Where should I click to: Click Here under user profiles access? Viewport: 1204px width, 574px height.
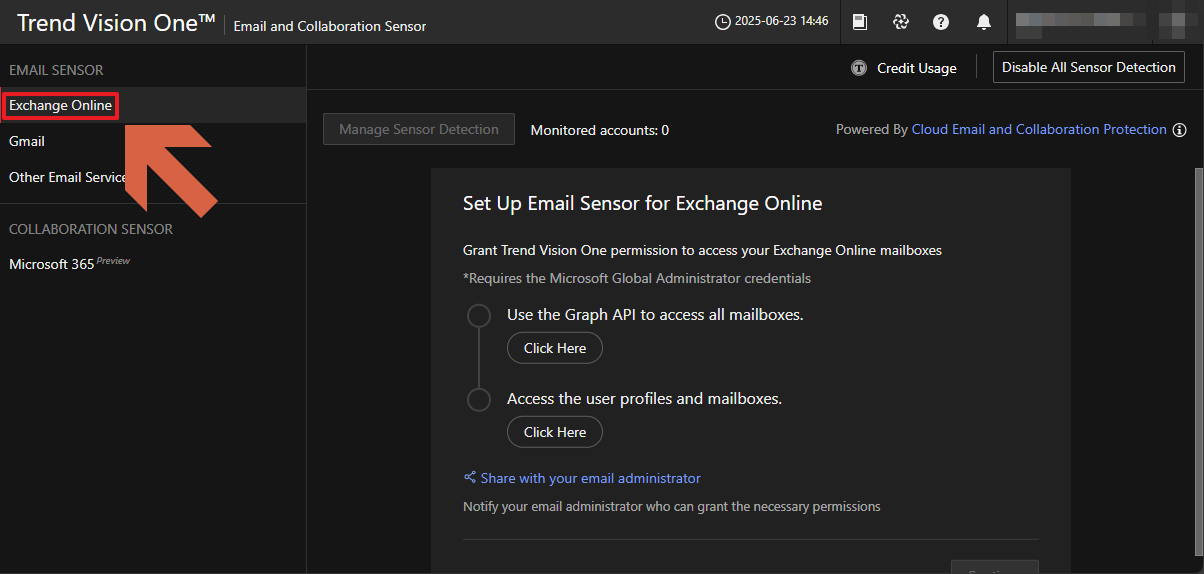point(554,432)
